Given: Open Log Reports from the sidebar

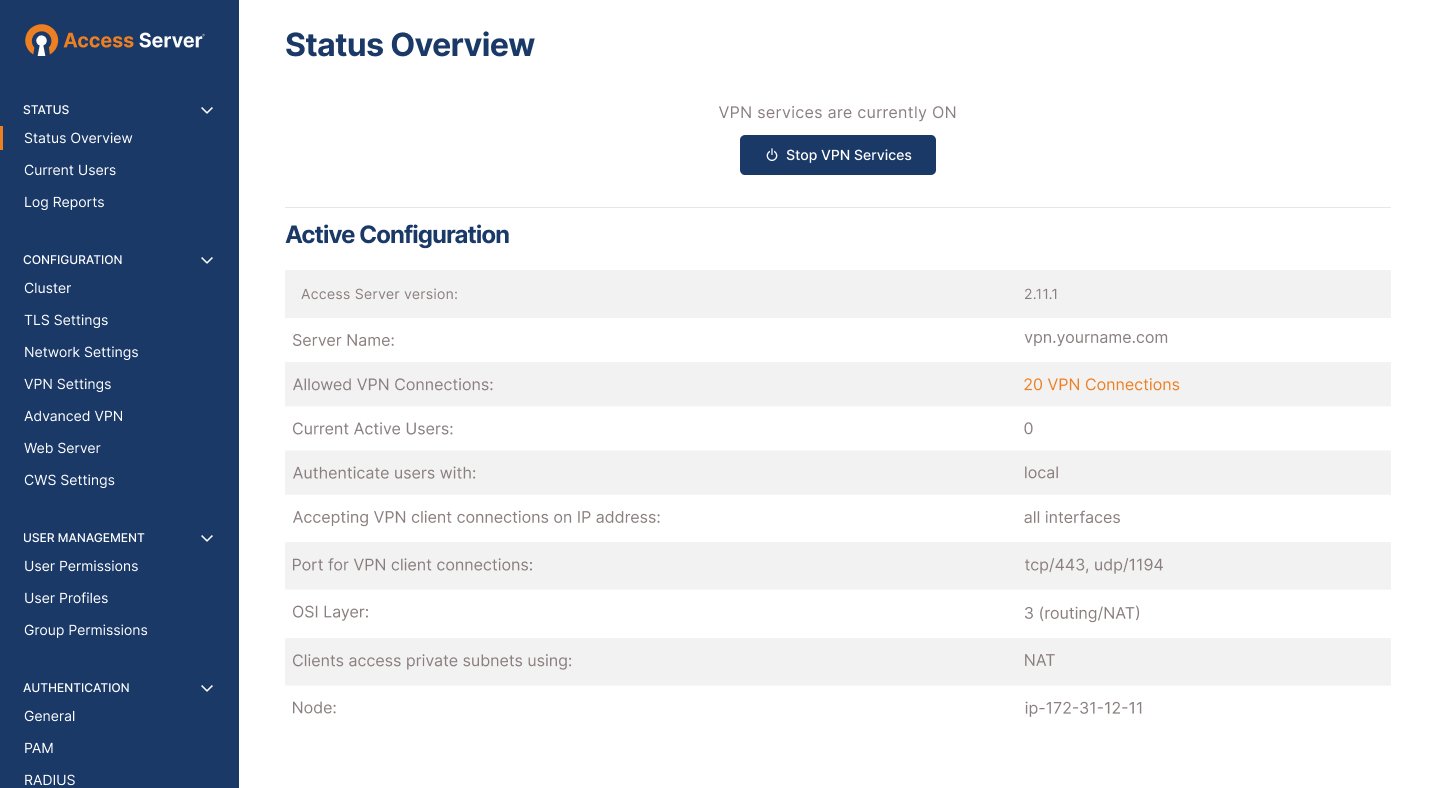Looking at the screenshot, I should pos(64,202).
